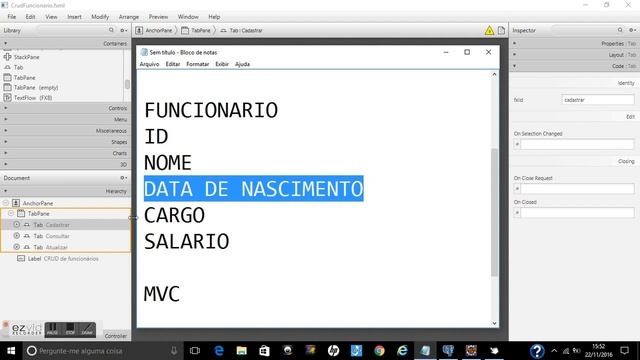
Task: Collapse the Containers library section
Action: pos(65,43)
